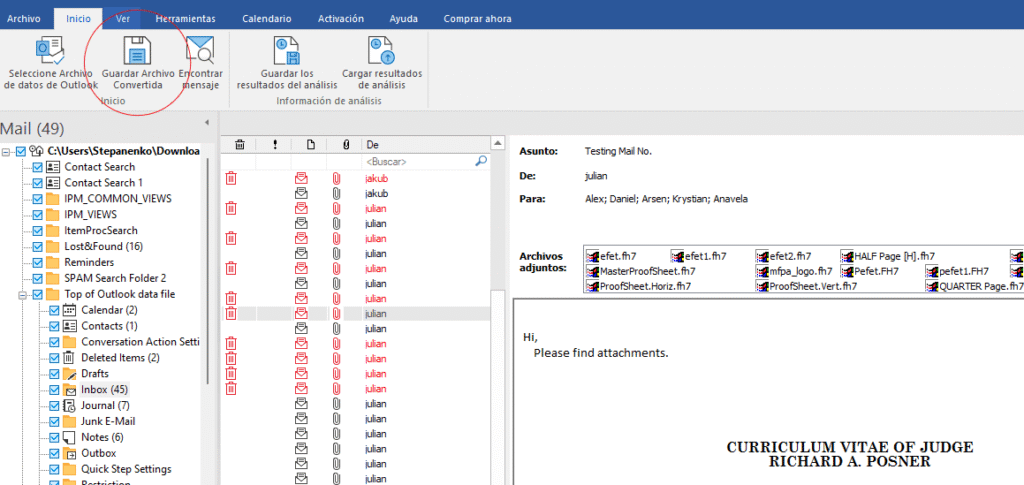Viewport: 1024px width, 485px height.
Task: Open ProofSheet.Horiz.fh7 attachment
Action: [x=639, y=286]
